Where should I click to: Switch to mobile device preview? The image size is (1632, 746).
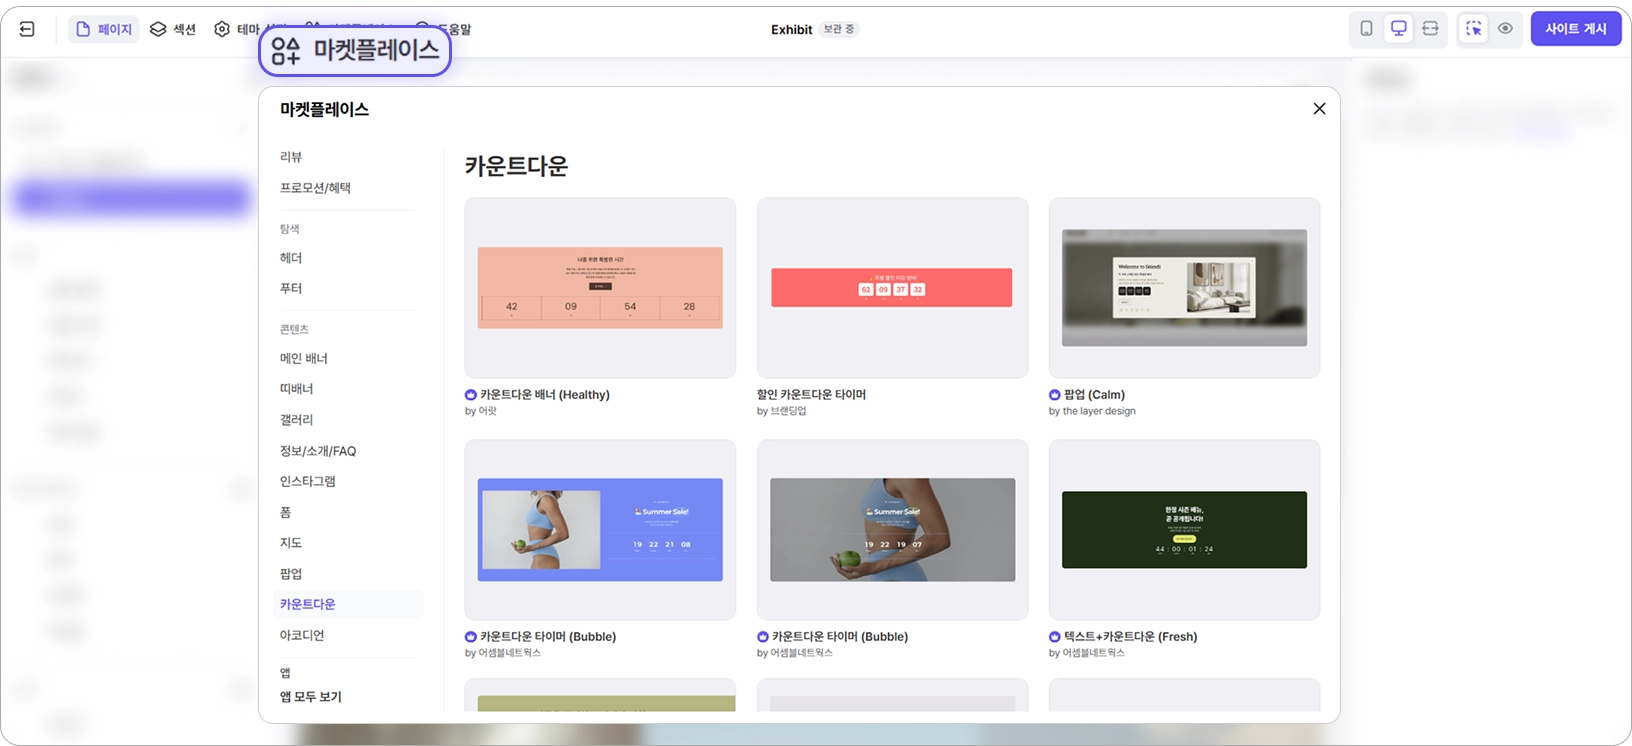point(1366,29)
